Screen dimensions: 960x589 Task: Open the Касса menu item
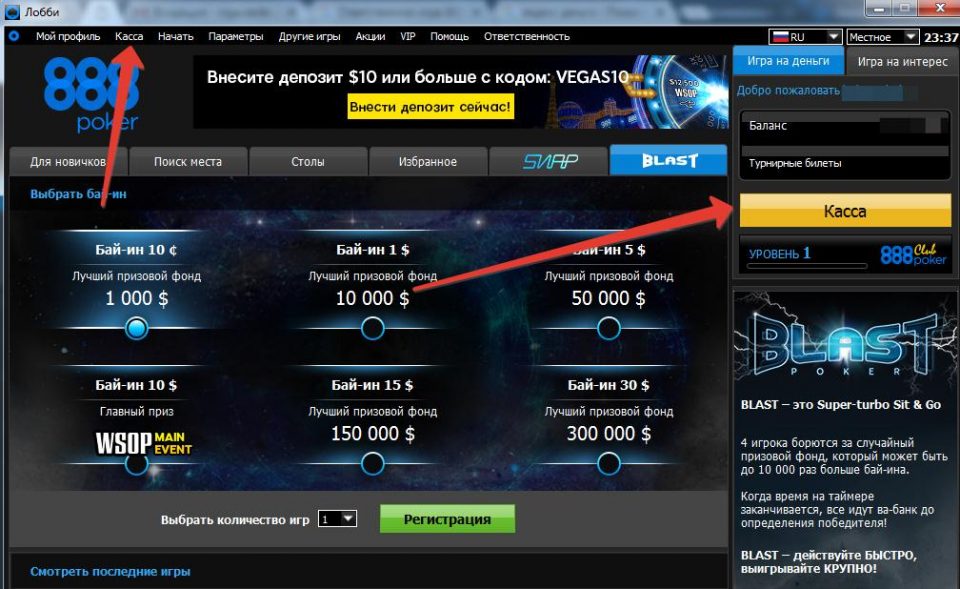pyautogui.click(x=129, y=36)
